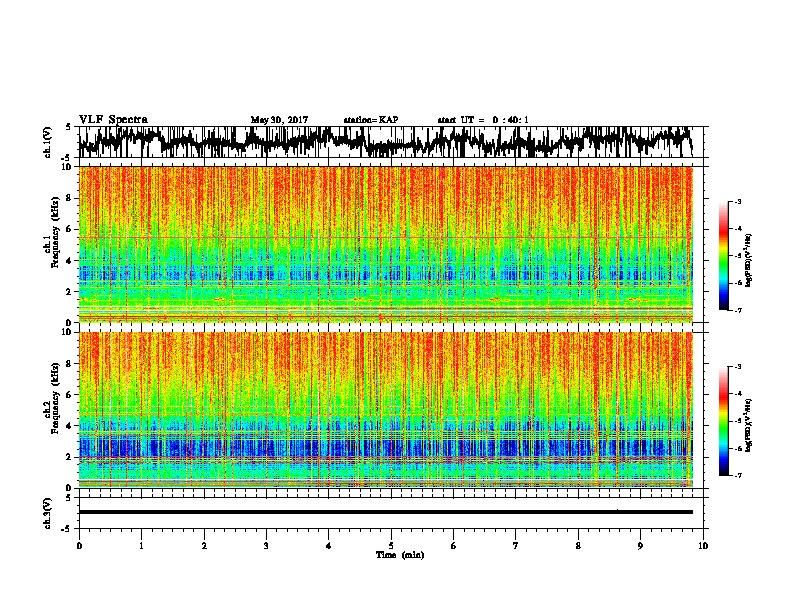Click time axis tick label "3"
This screenshot has width=792, height=612.
point(266,546)
